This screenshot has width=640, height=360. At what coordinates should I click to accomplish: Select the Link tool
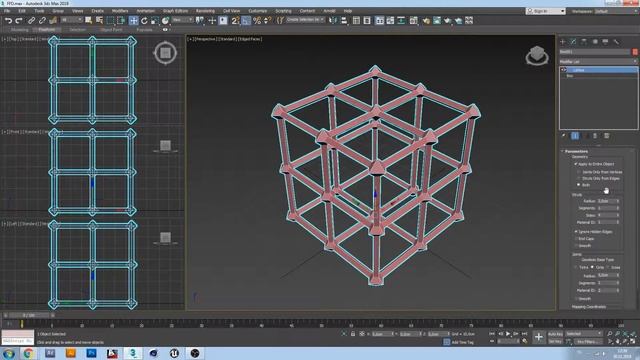[x=31, y=20]
